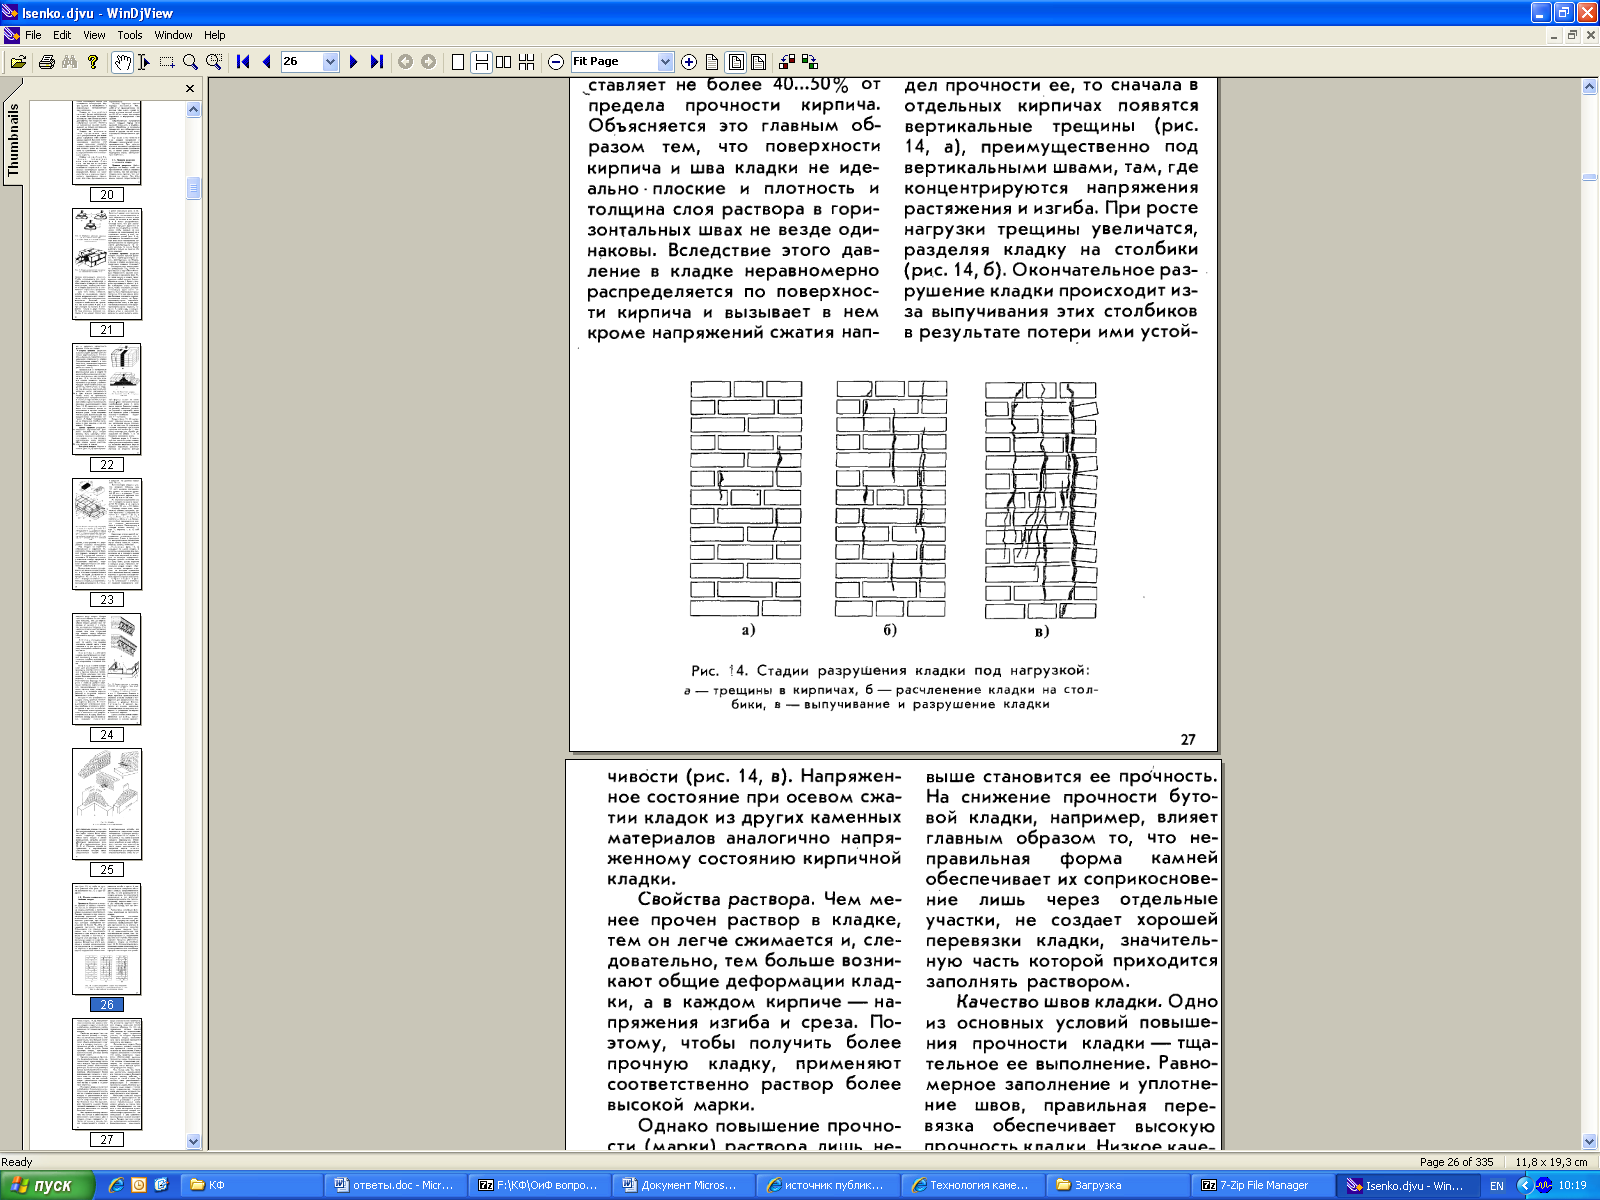Click the Fit Page icon

[x=736, y=62]
